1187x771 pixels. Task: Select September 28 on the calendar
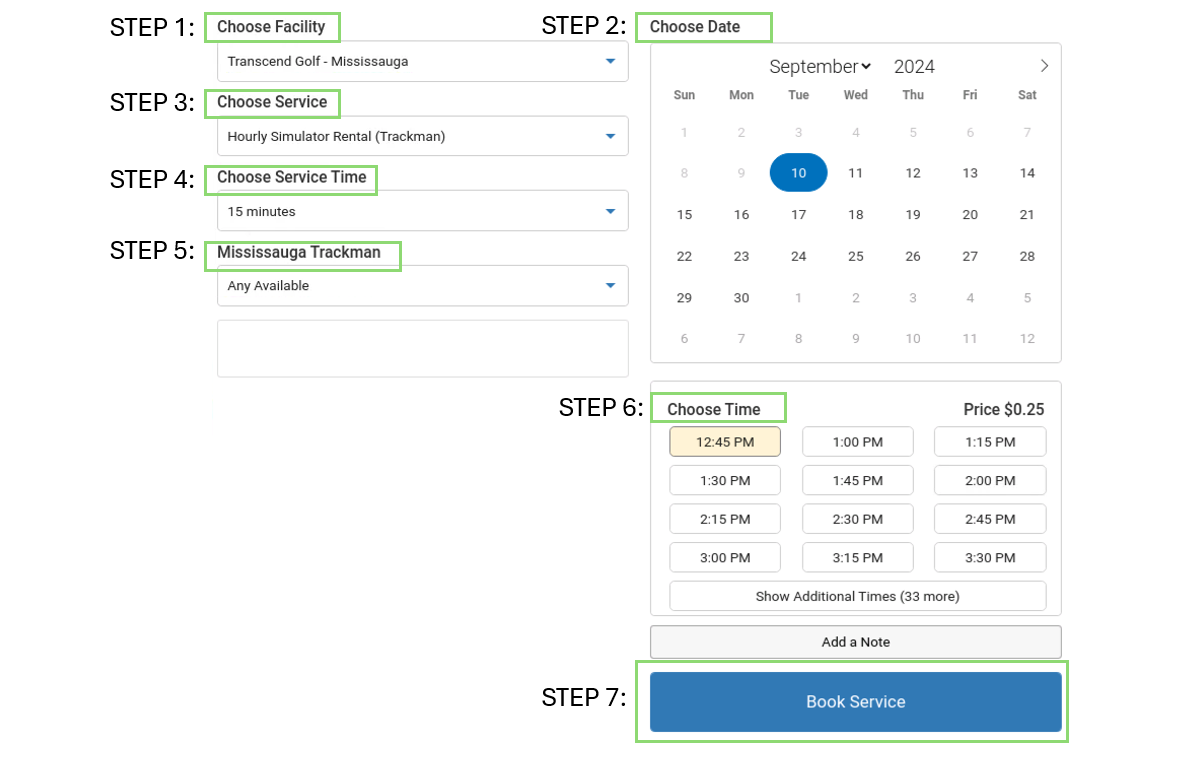1027,256
